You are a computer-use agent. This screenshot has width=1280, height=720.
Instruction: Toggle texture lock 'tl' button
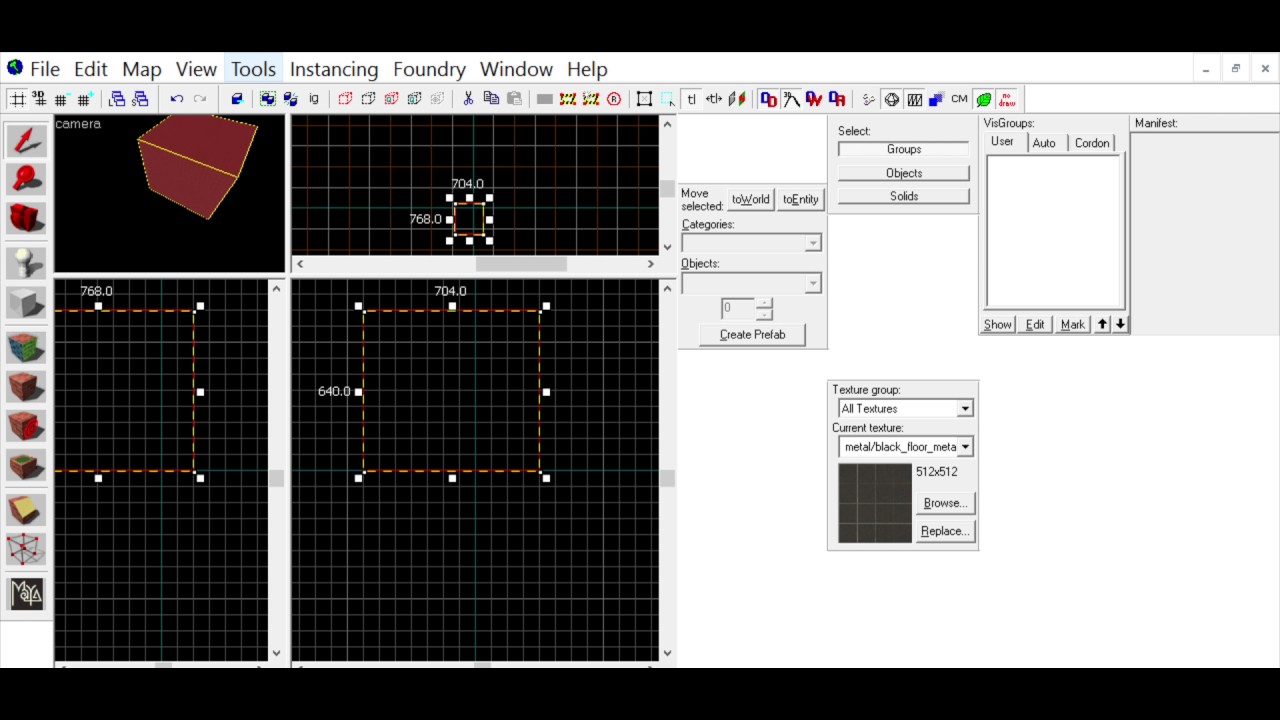[691, 99]
